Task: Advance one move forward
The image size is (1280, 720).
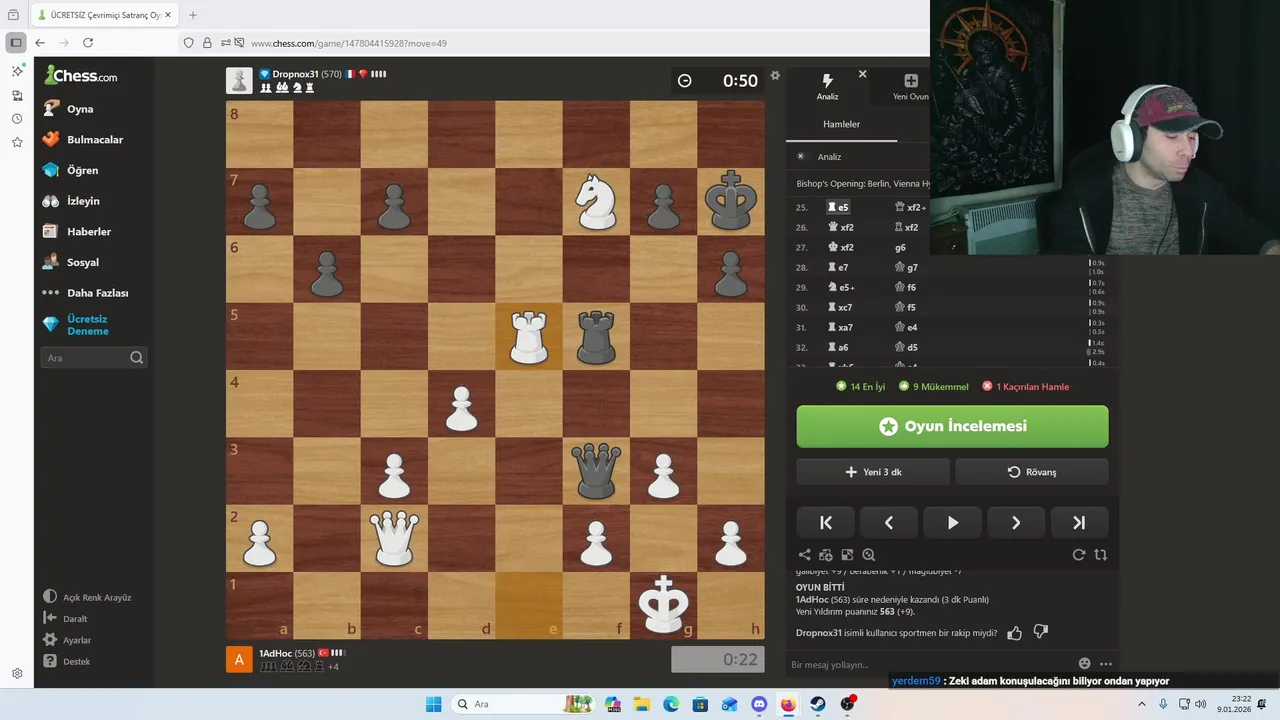Action: [1015, 522]
